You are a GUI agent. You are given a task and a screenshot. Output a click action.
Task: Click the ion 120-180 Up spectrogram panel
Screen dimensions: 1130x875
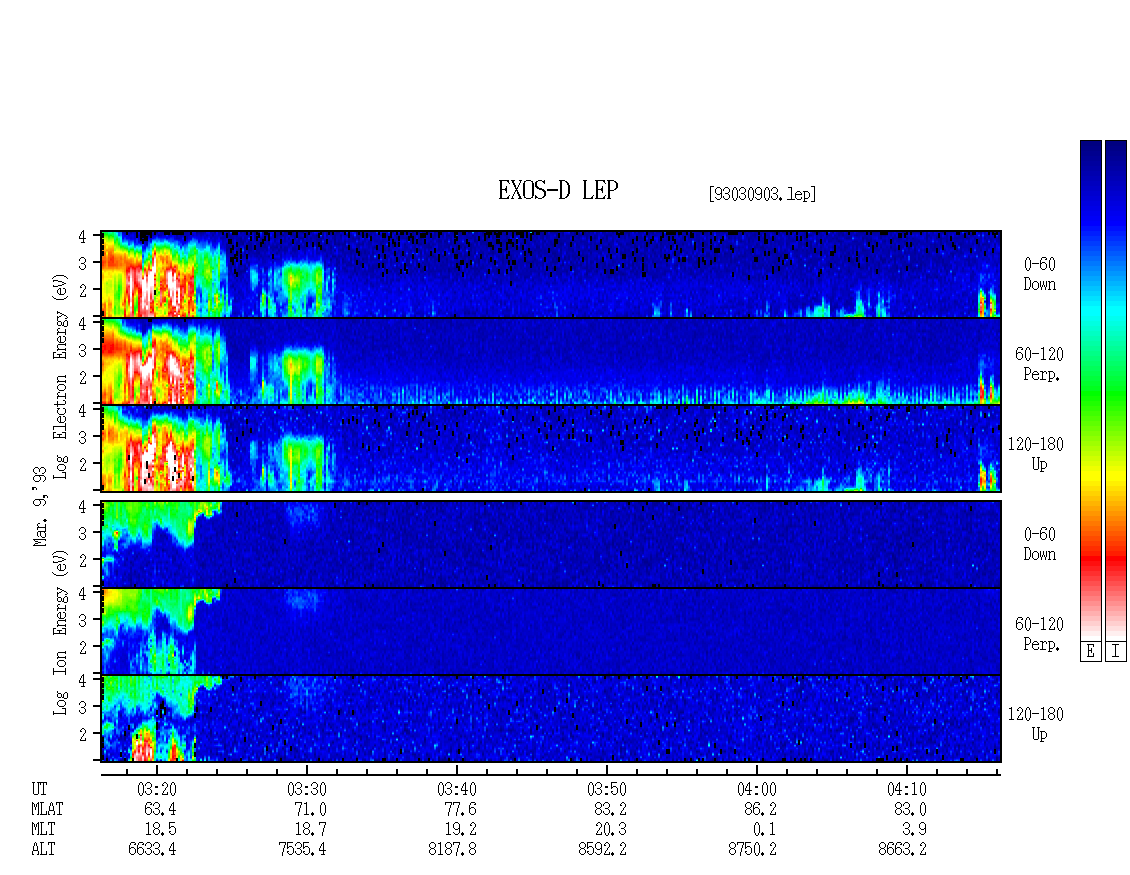(x=551, y=719)
